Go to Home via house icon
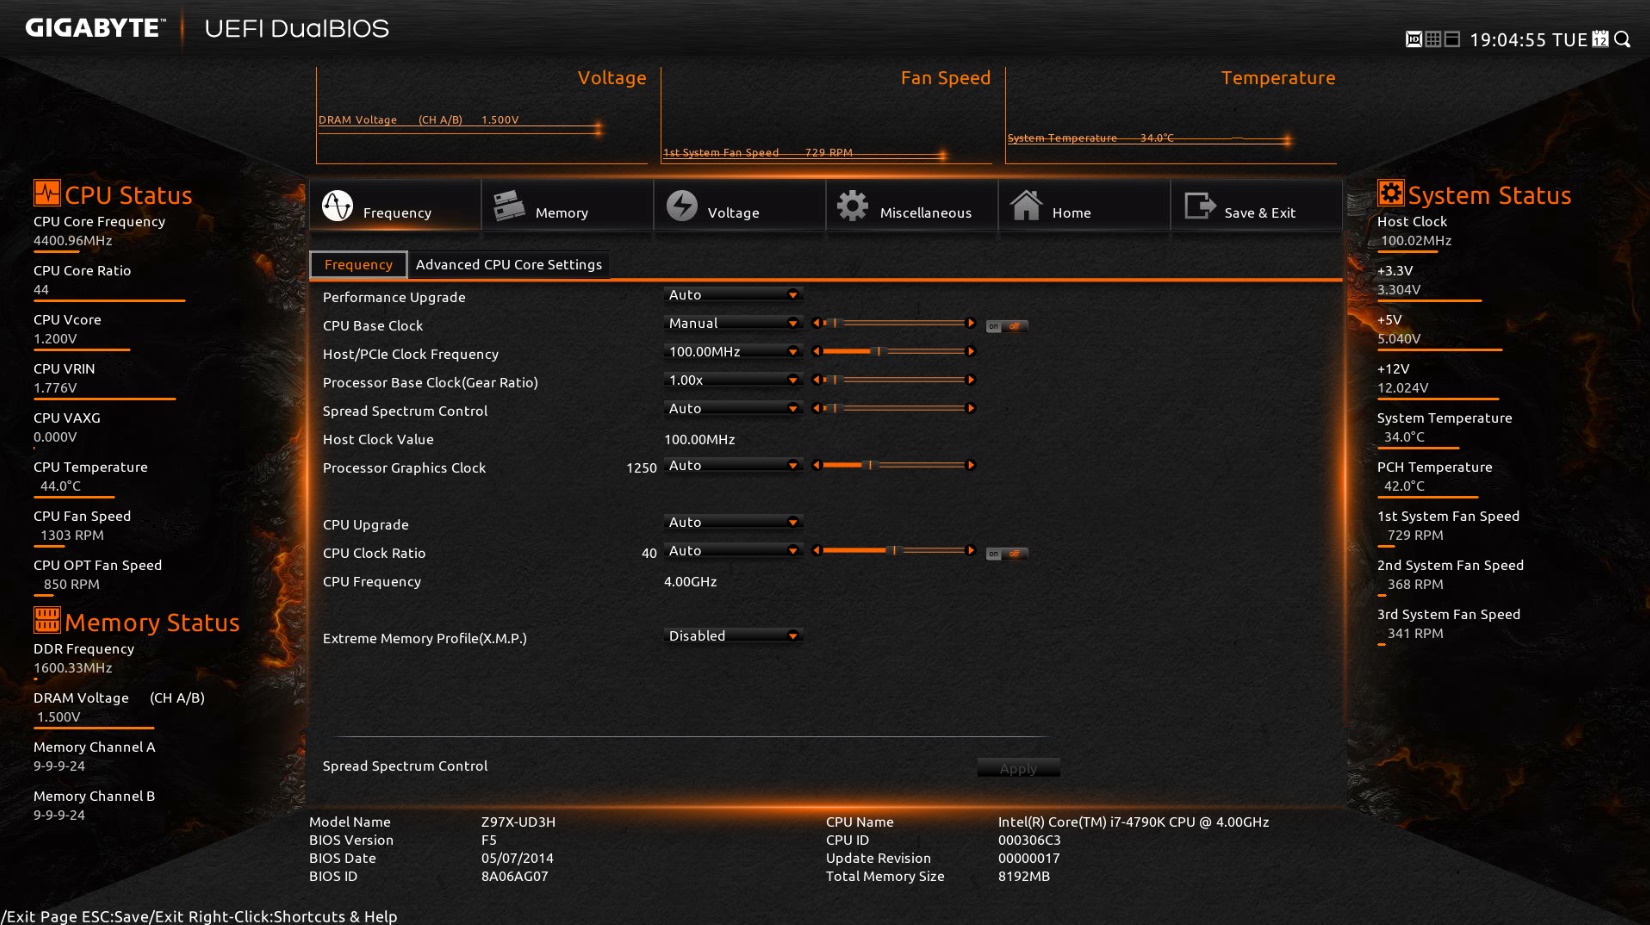The width and height of the screenshot is (1650, 925). (1026, 205)
